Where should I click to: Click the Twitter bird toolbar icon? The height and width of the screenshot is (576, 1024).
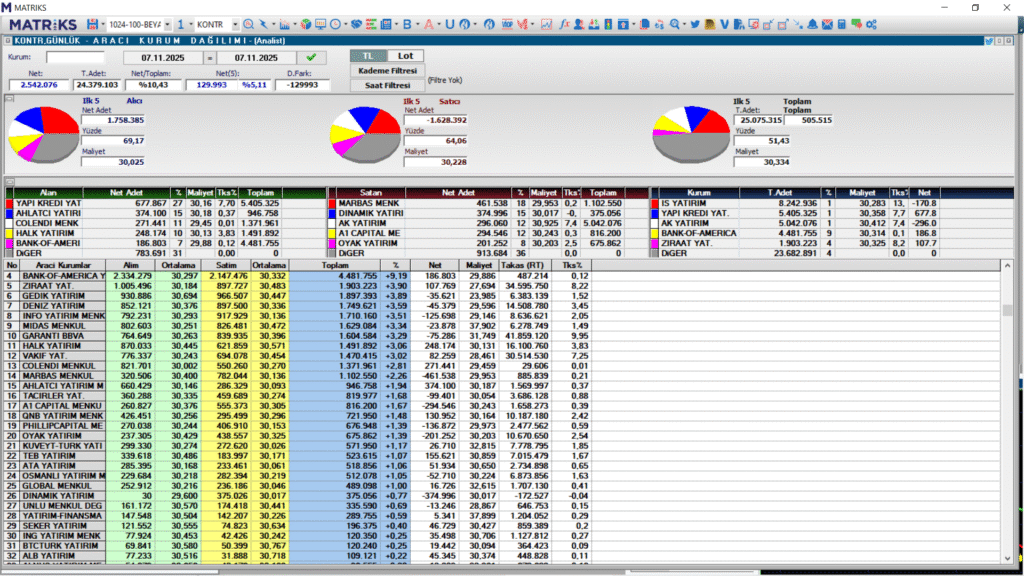click(x=695, y=24)
